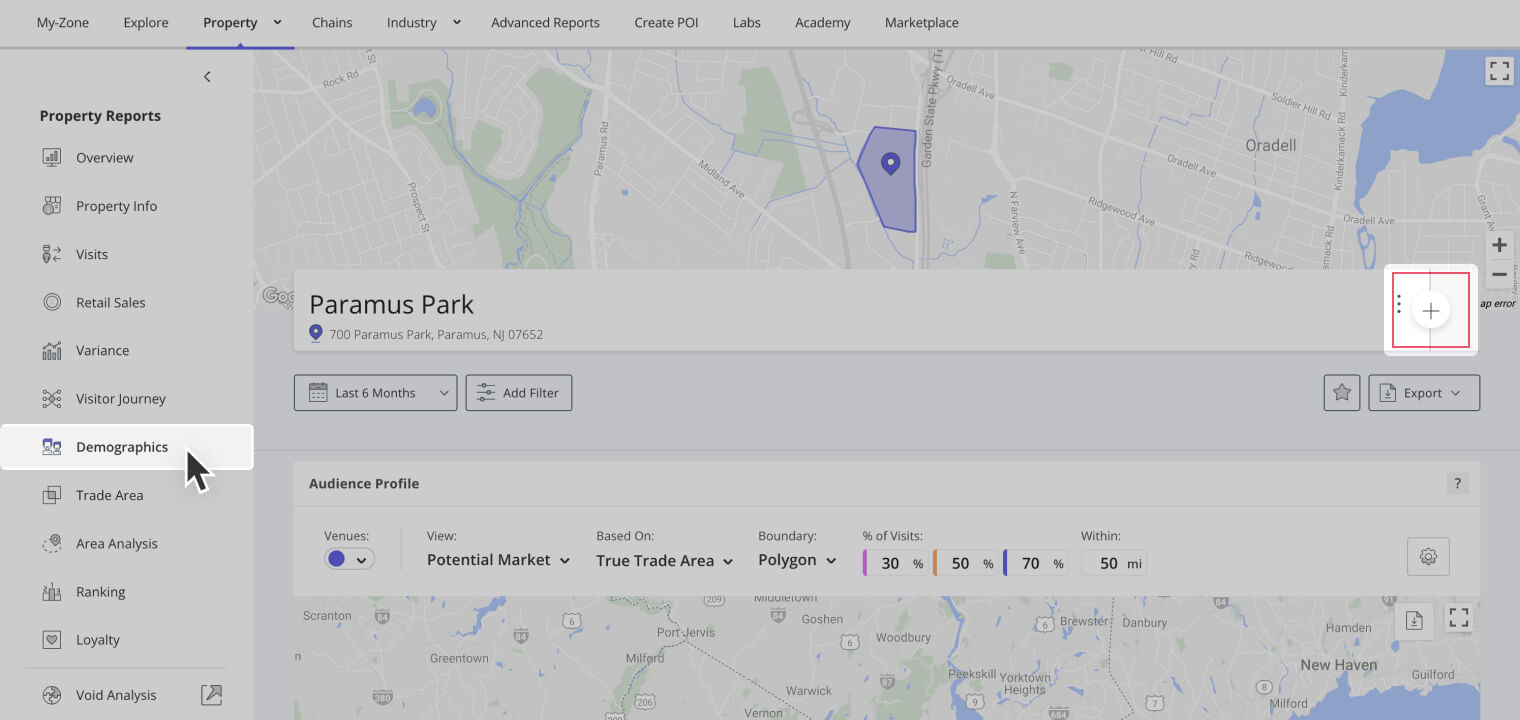
Task: Go to the My-Zone tab
Action: click(x=62, y=22)
